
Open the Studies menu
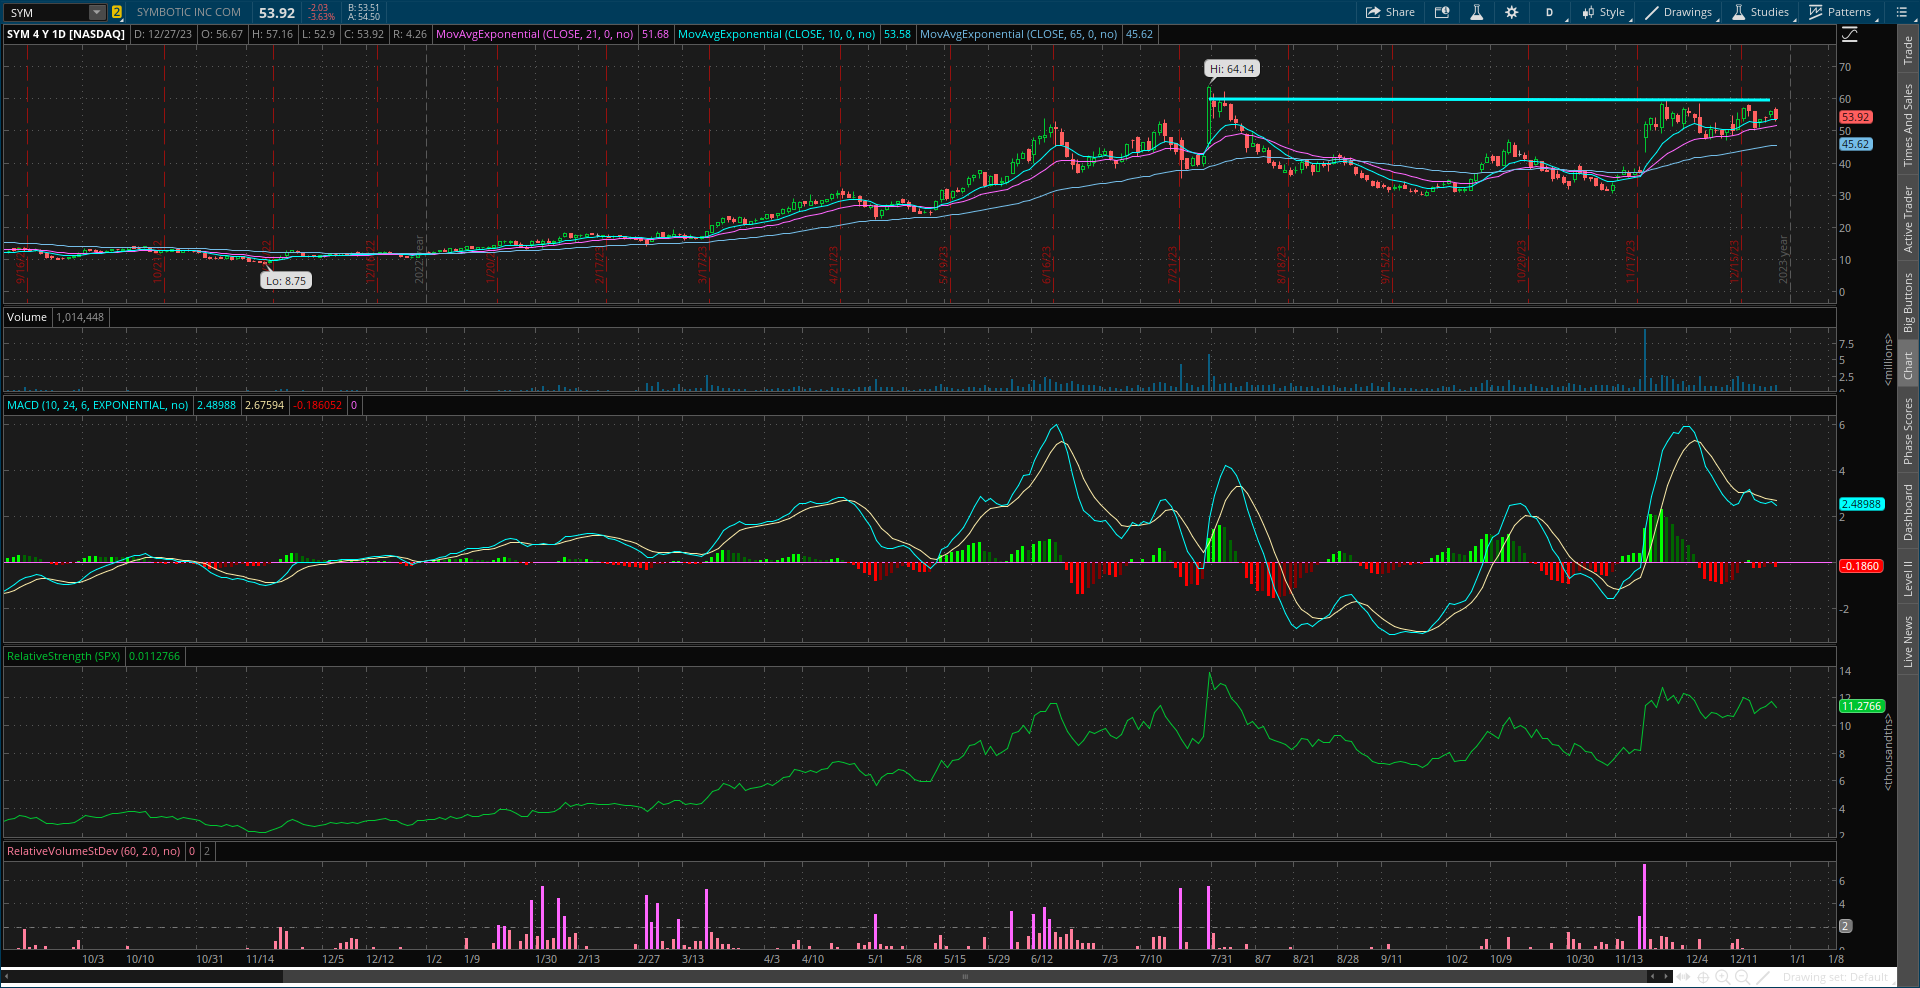(1761, 12)
